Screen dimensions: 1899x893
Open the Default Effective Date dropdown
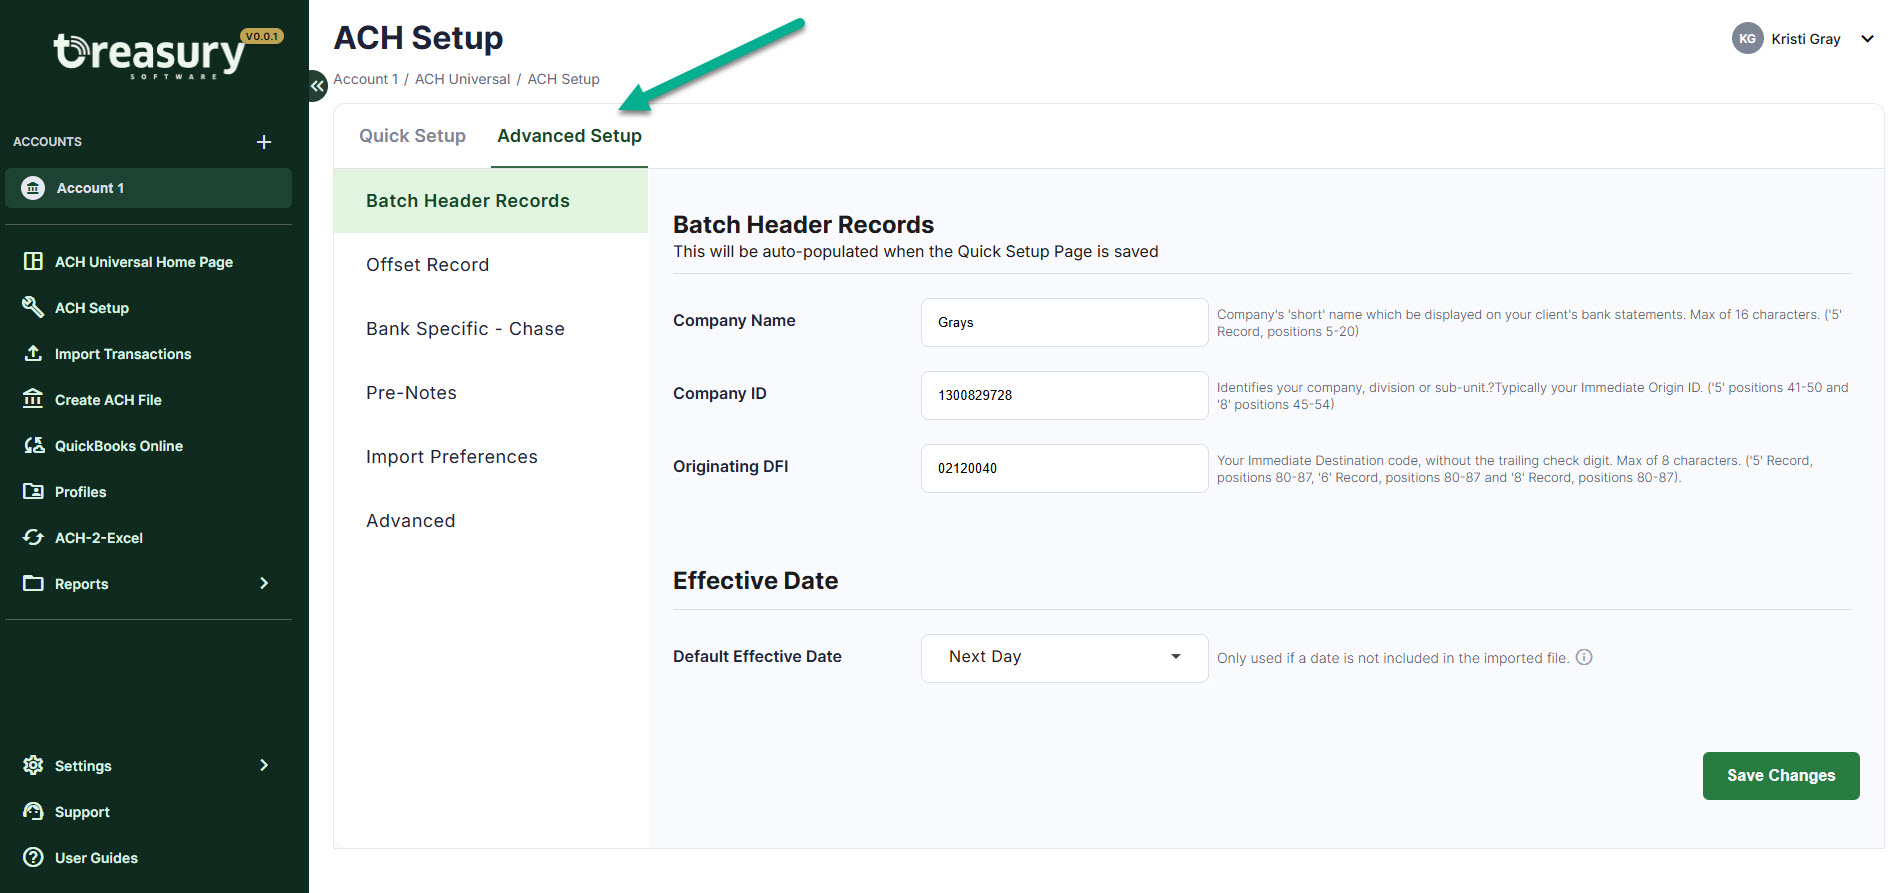(1064, 657)
